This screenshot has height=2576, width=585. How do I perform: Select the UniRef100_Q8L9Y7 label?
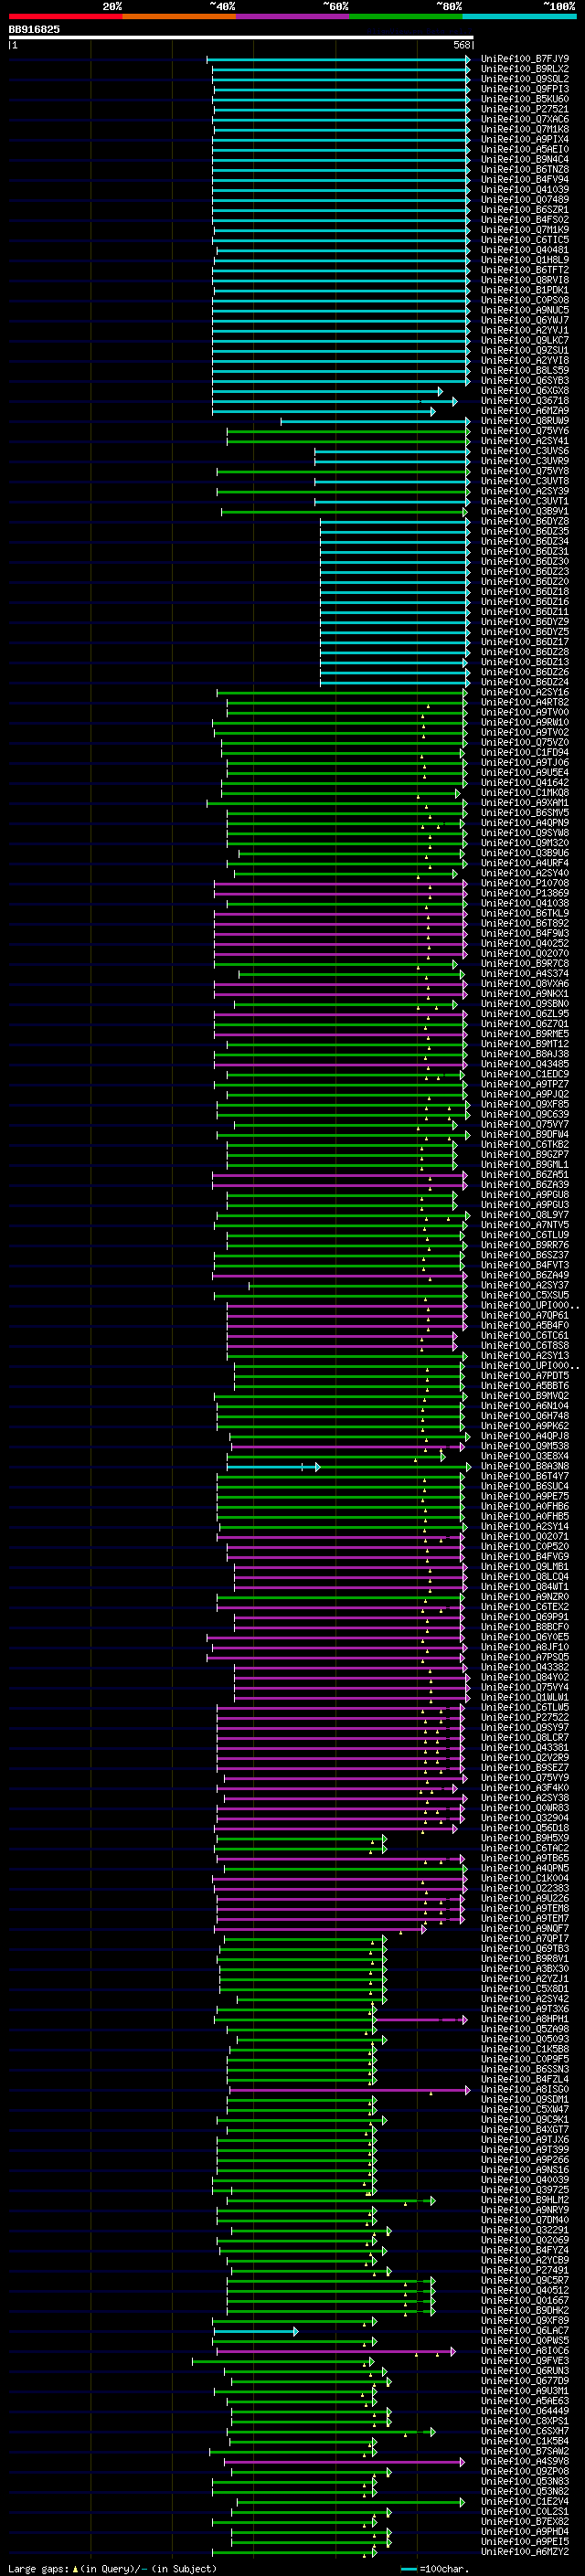point(525,1214)
